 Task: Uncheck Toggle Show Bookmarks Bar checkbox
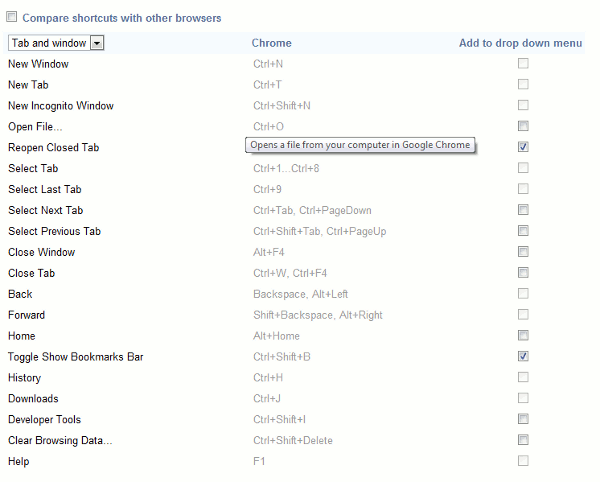(x=523, y=356)
